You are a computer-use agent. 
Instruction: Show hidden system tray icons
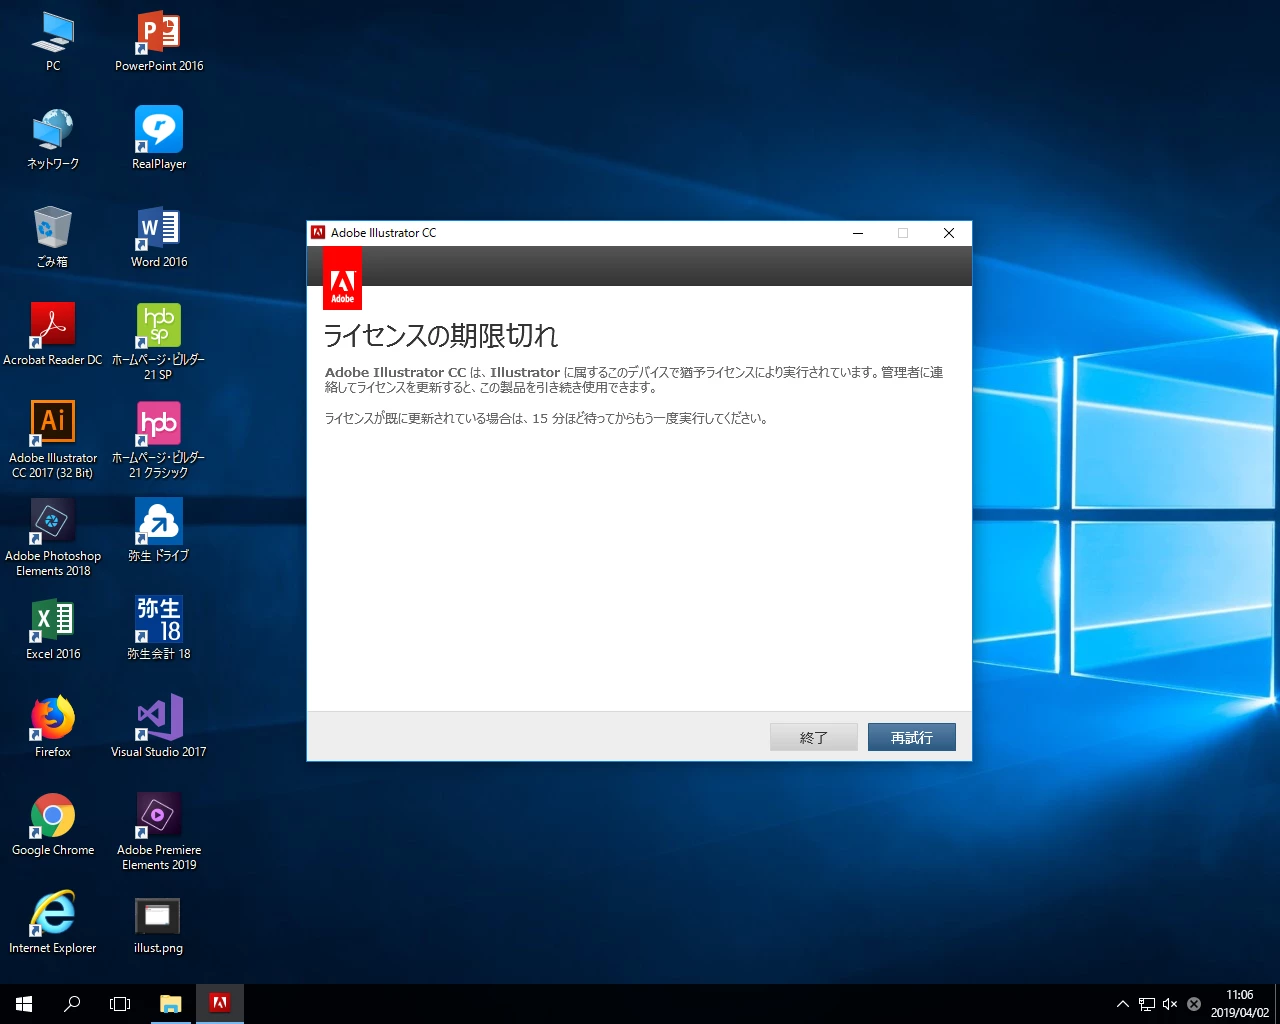[x=1122, y=1004]
